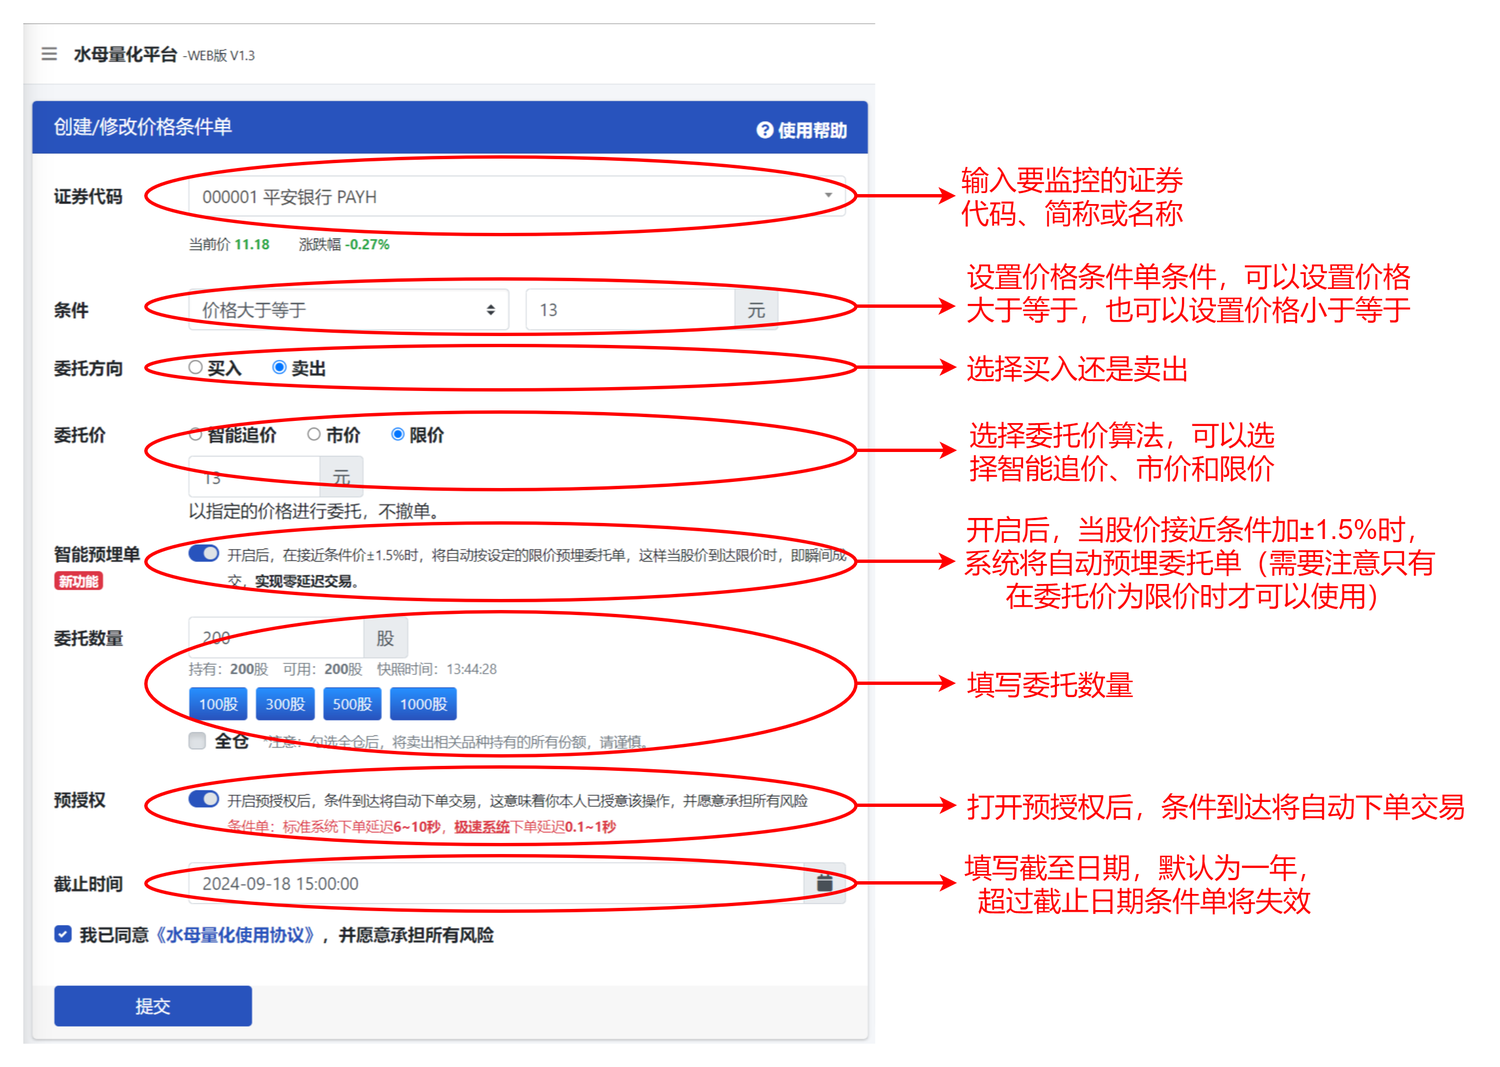1500x1067 pixels.
Task: Choose 智能追价 as the order price type
Action: pos(196,434)
